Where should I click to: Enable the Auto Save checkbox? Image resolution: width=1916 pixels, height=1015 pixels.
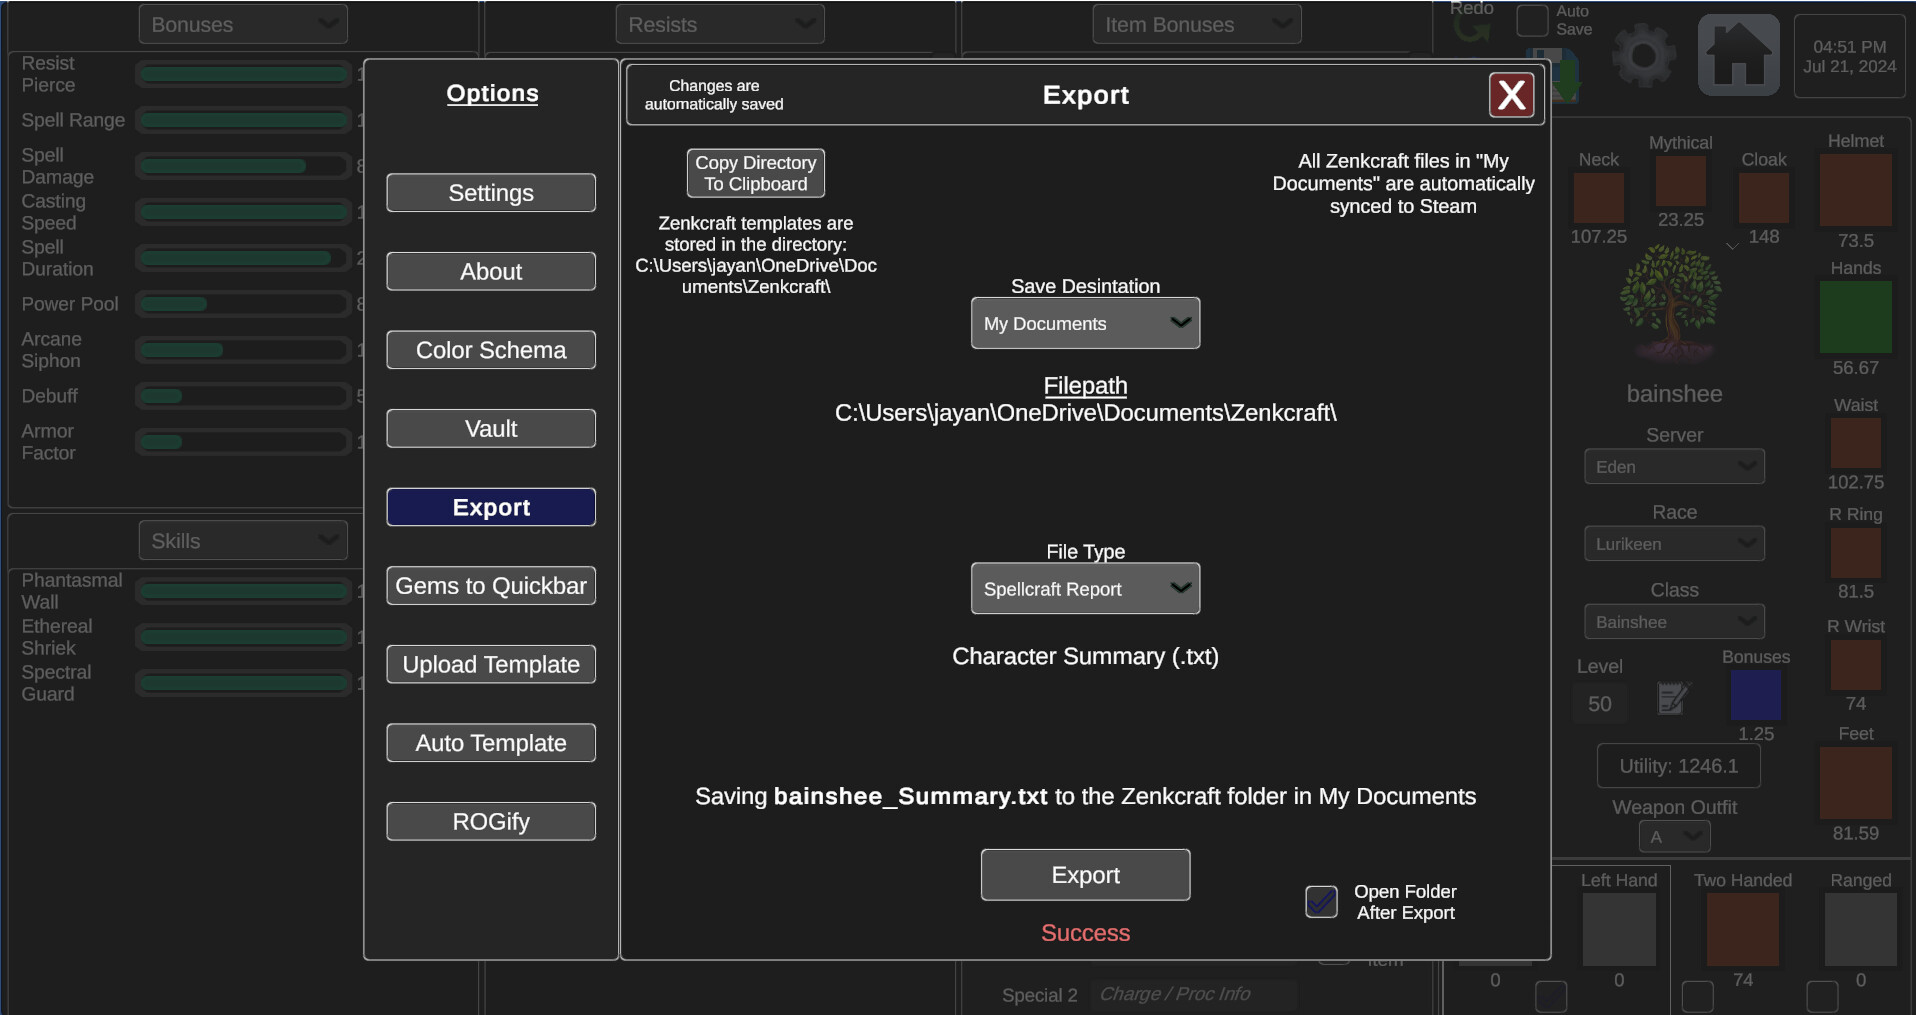tap(1531, 20)
